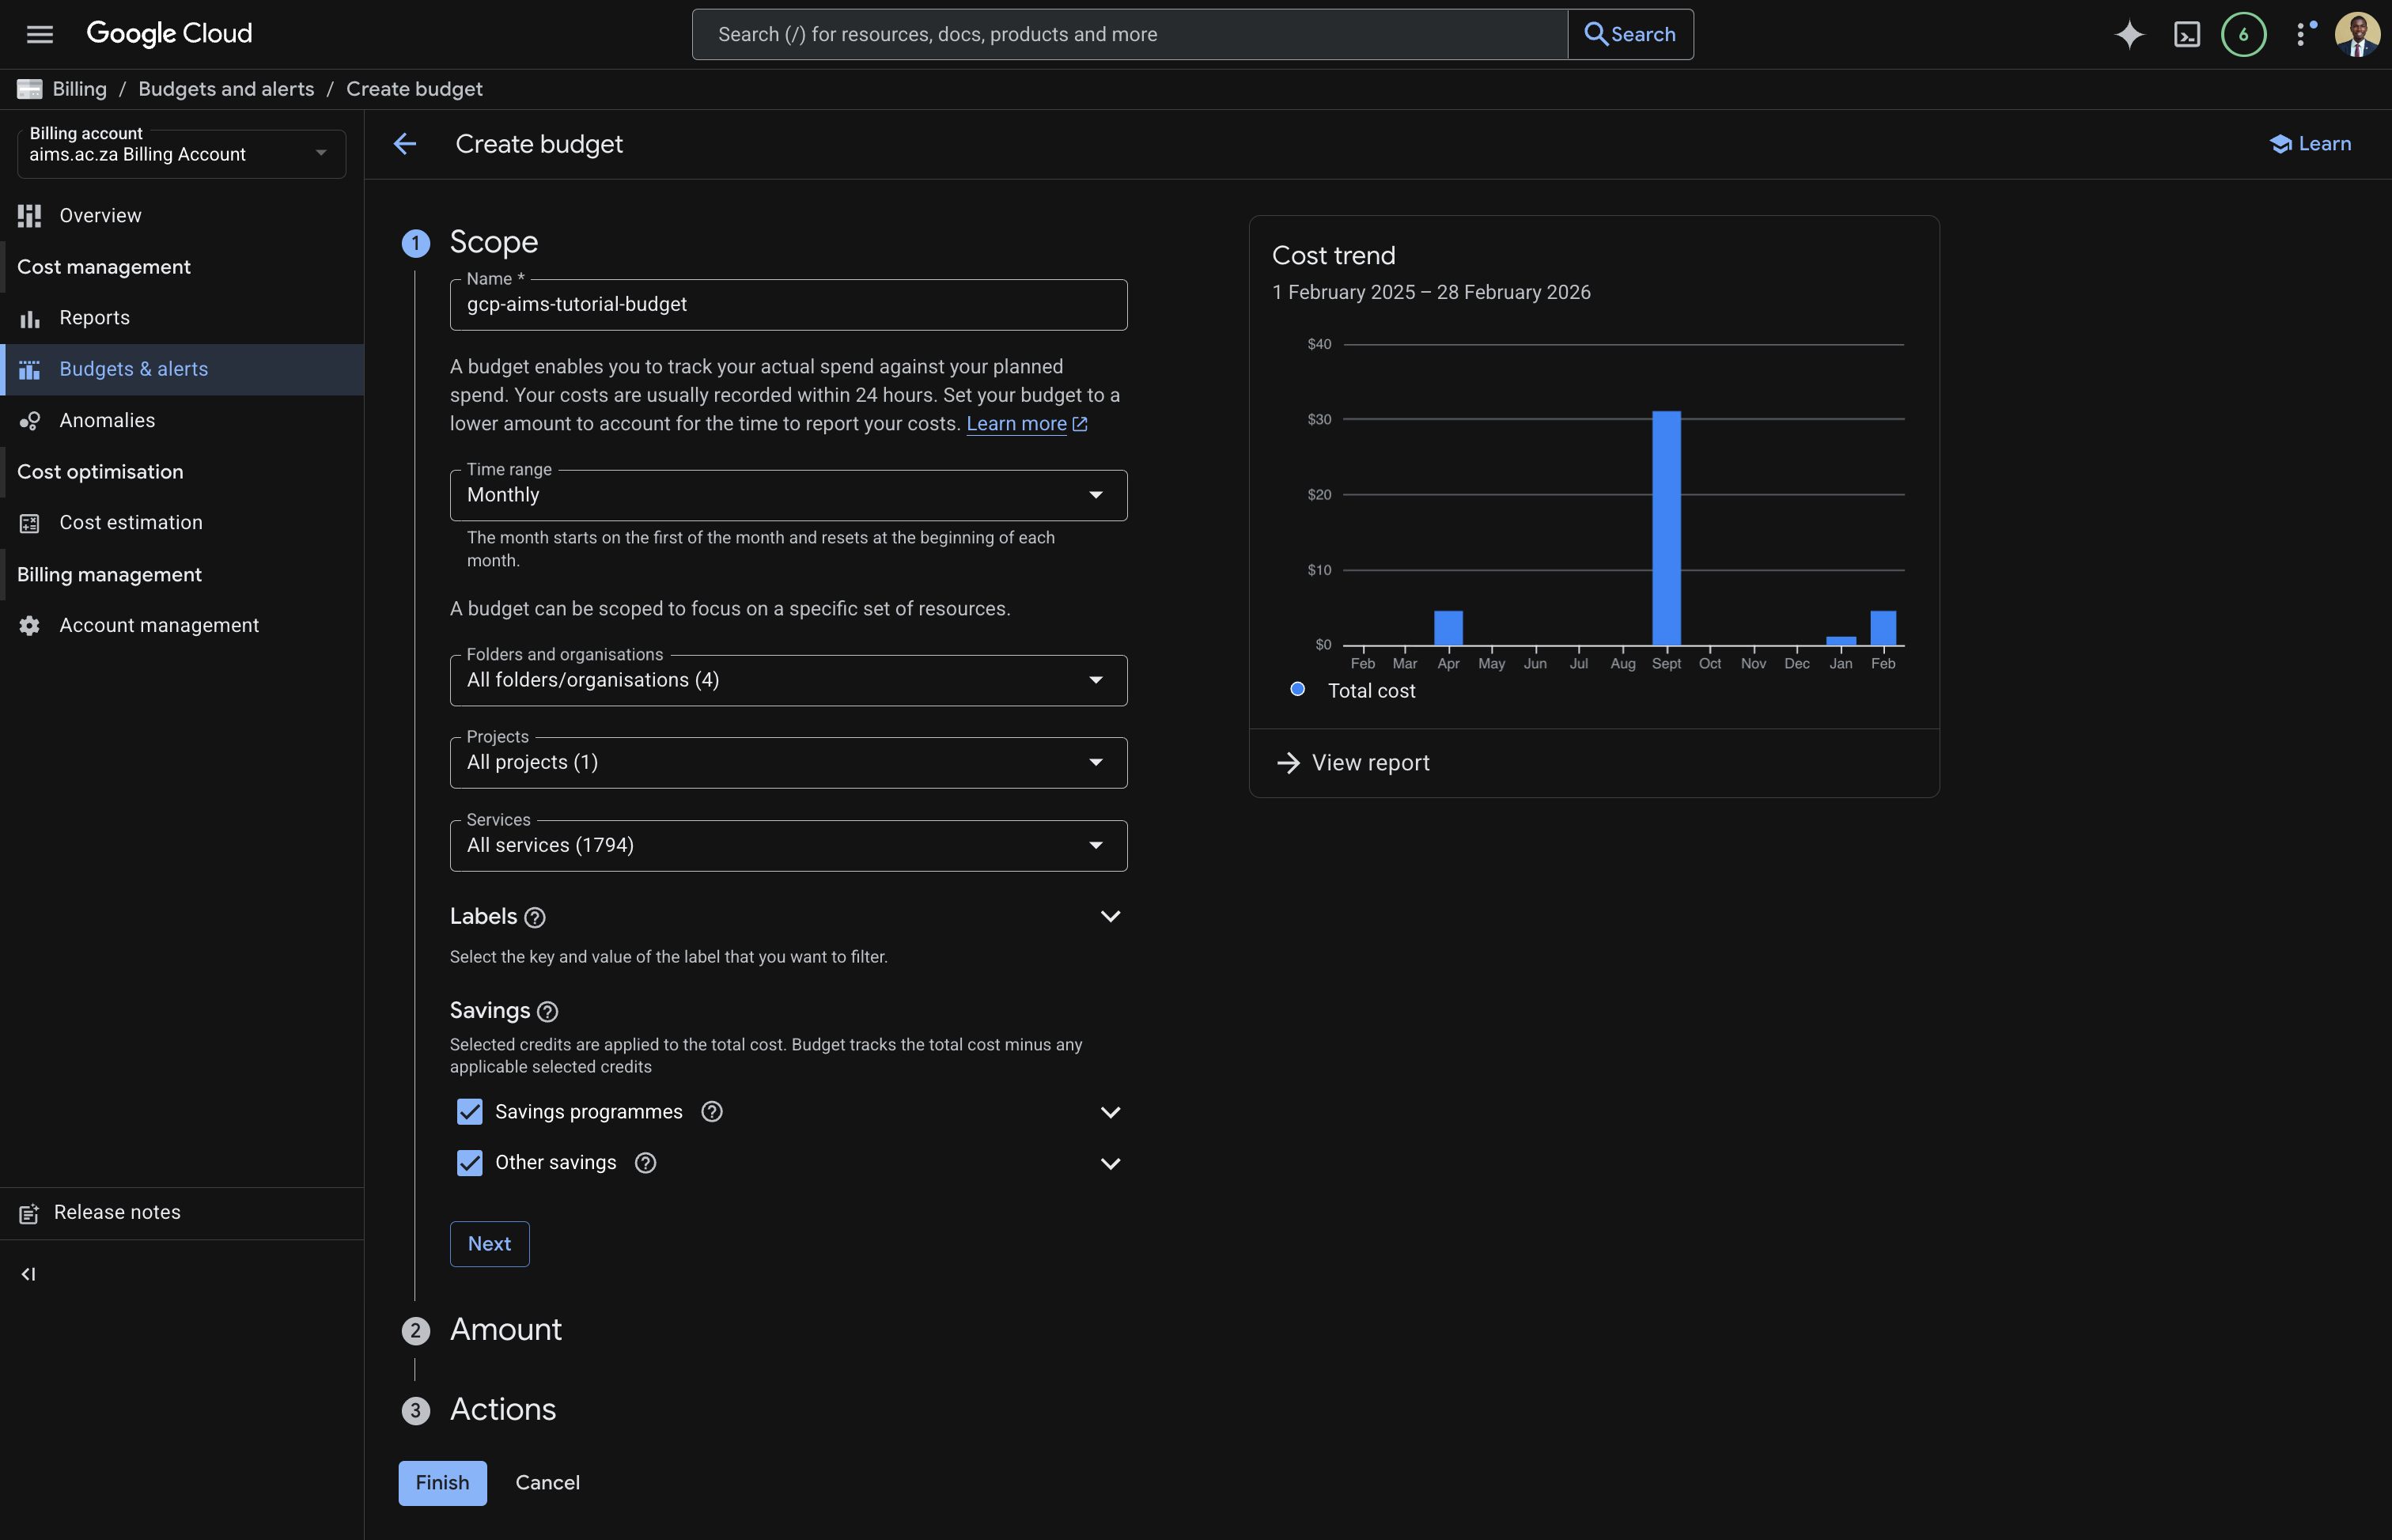This screenshot has height=1540, width=2392.
Task: Select Reports in the sidebar
Action: (94, 318)
